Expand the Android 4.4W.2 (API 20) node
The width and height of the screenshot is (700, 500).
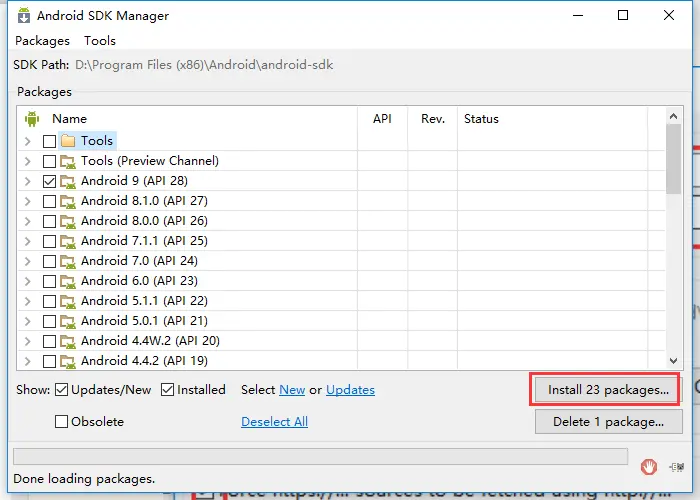pos(28,342)
